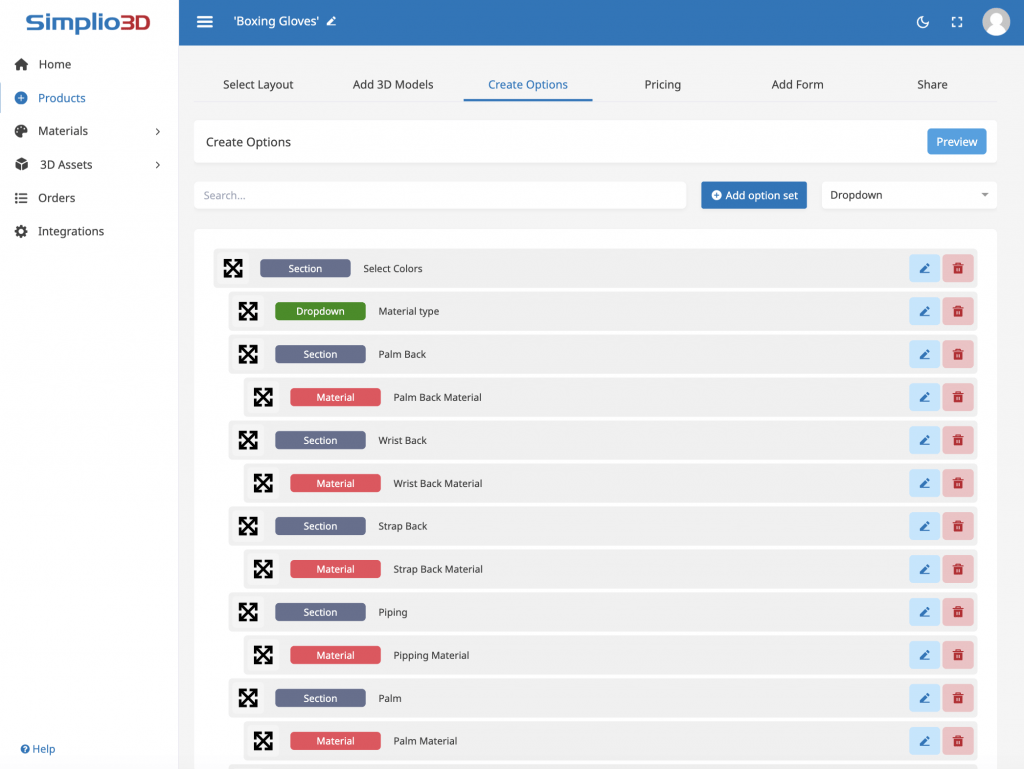Open the Help link

coord(38,749)
